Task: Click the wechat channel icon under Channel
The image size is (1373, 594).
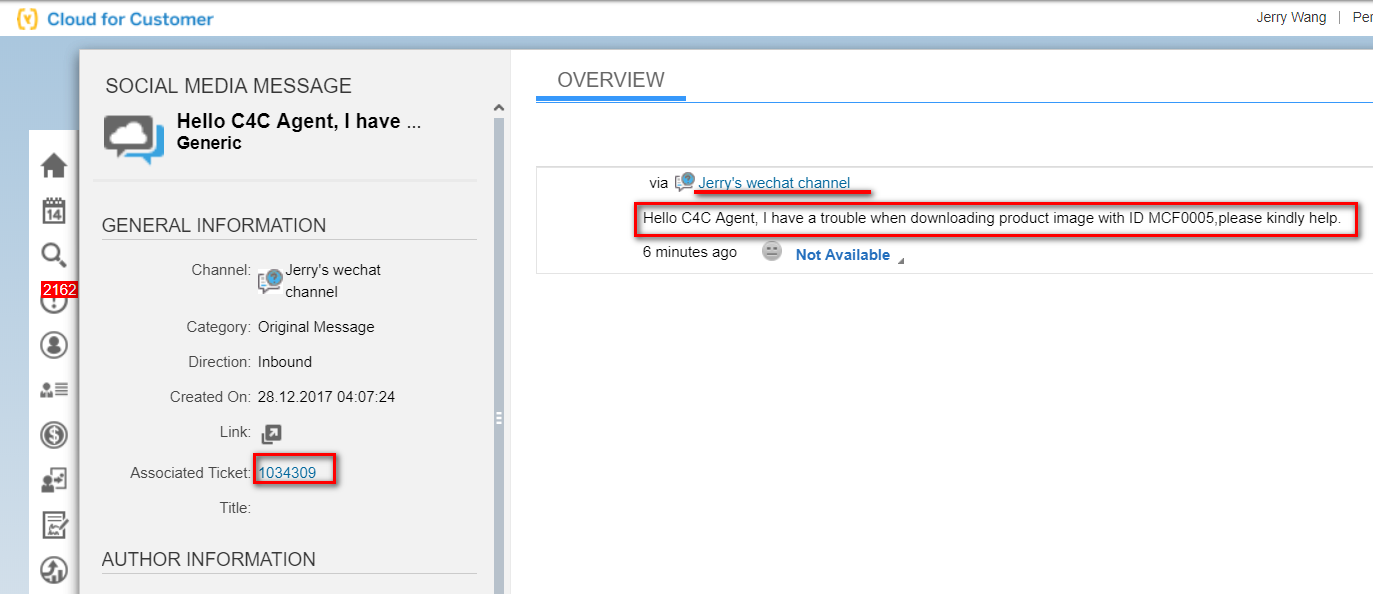Action: click(x=270, y=282)
